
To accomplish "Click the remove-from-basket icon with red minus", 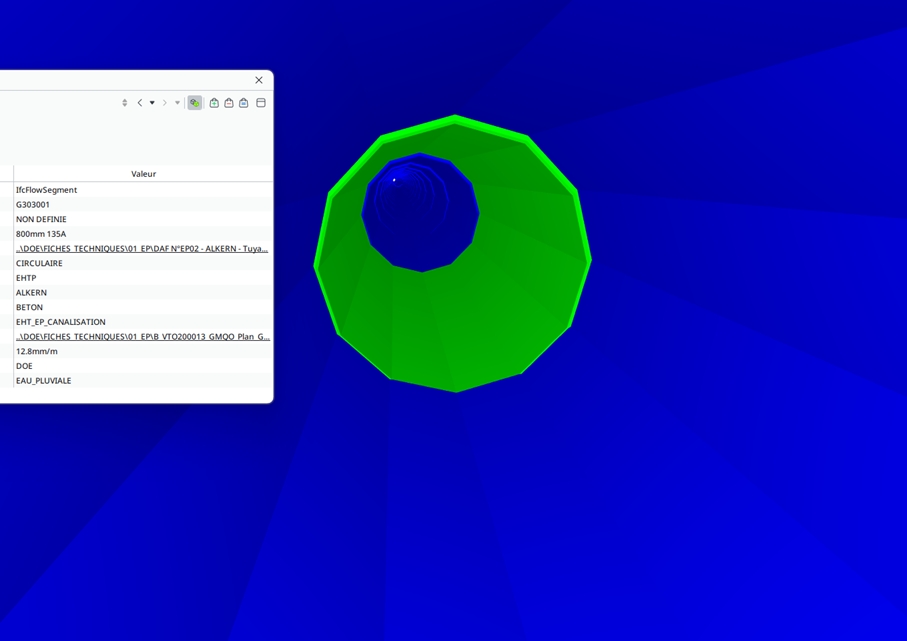I will point(229,103).
